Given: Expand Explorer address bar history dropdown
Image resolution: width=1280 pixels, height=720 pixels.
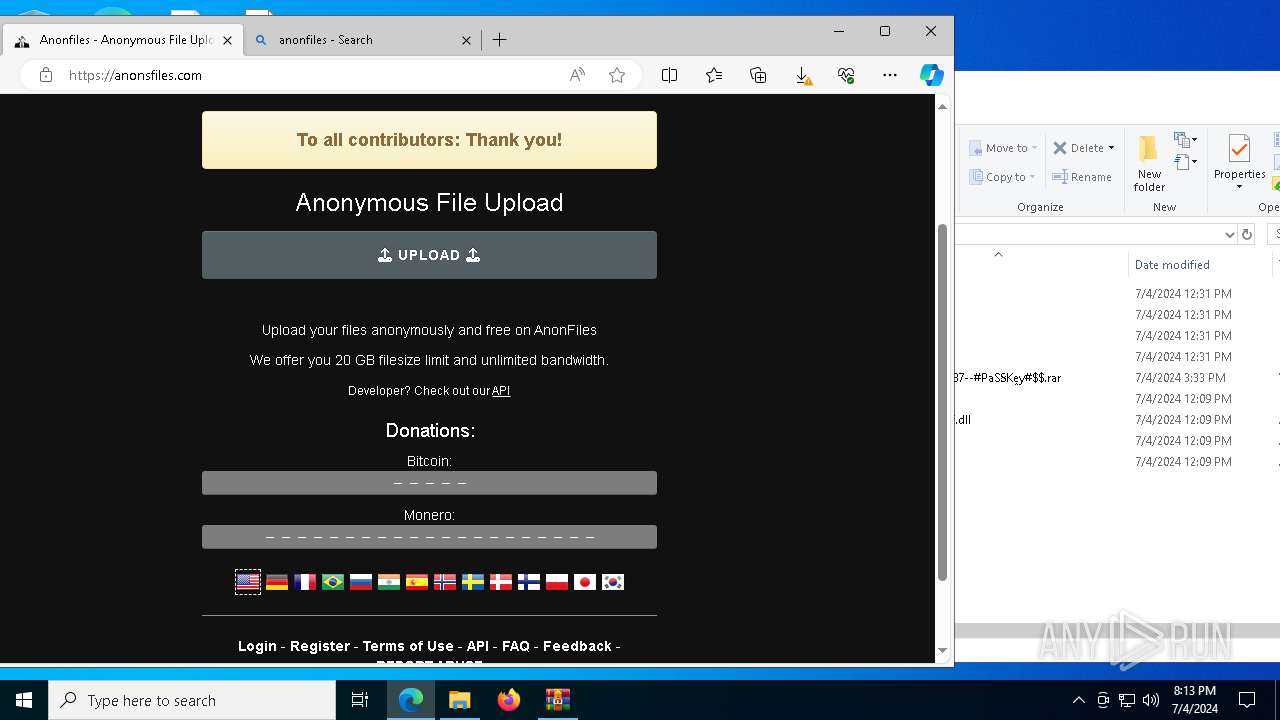Looking at the screenshot, I should [1230, 234].
